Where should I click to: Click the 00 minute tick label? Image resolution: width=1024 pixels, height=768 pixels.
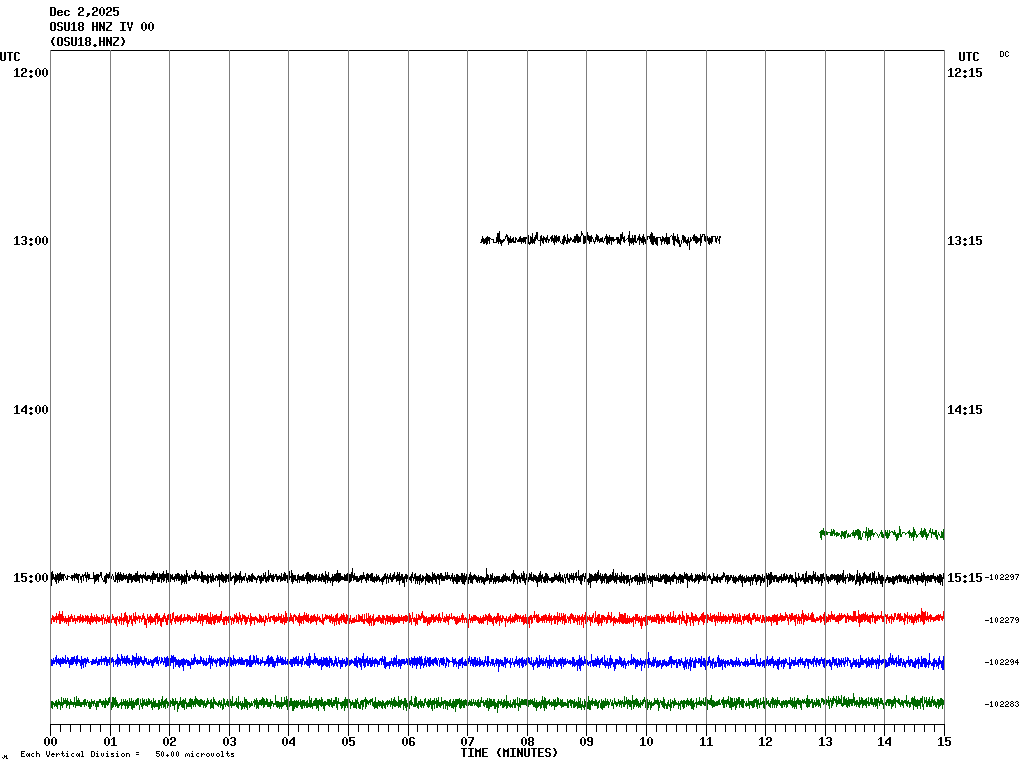coord(50,742)
